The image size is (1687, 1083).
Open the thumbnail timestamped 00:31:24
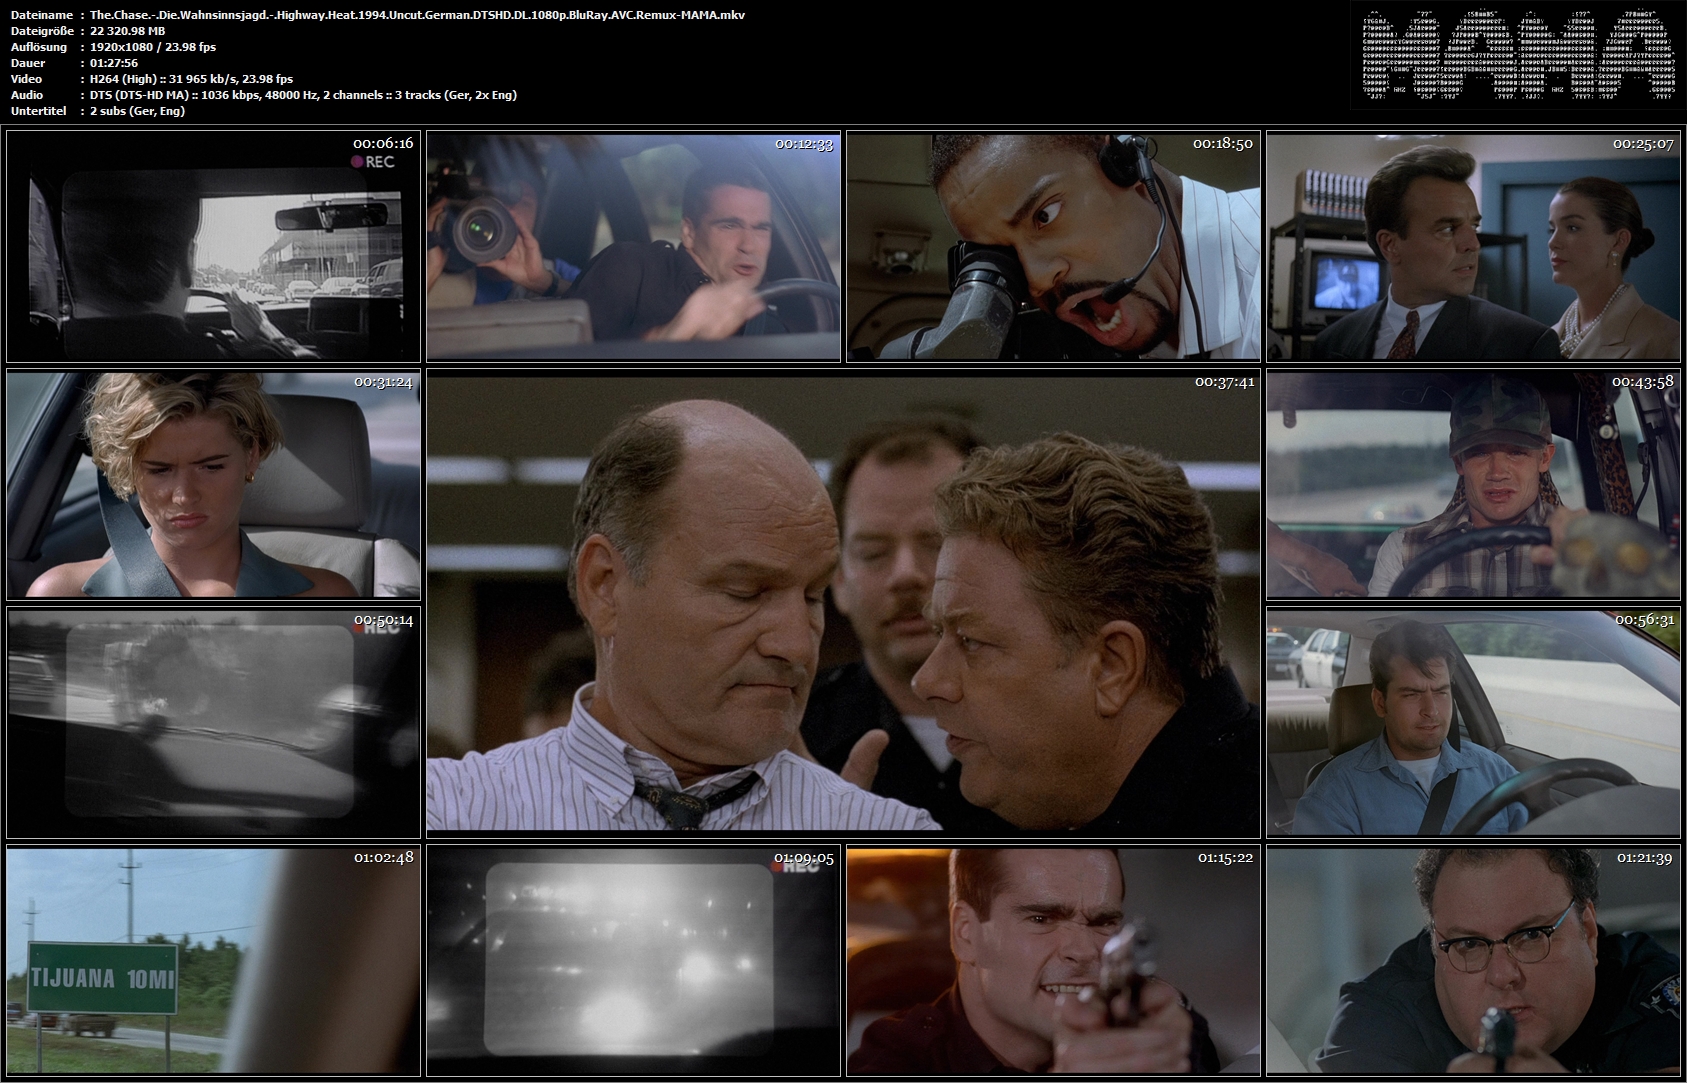213,484
